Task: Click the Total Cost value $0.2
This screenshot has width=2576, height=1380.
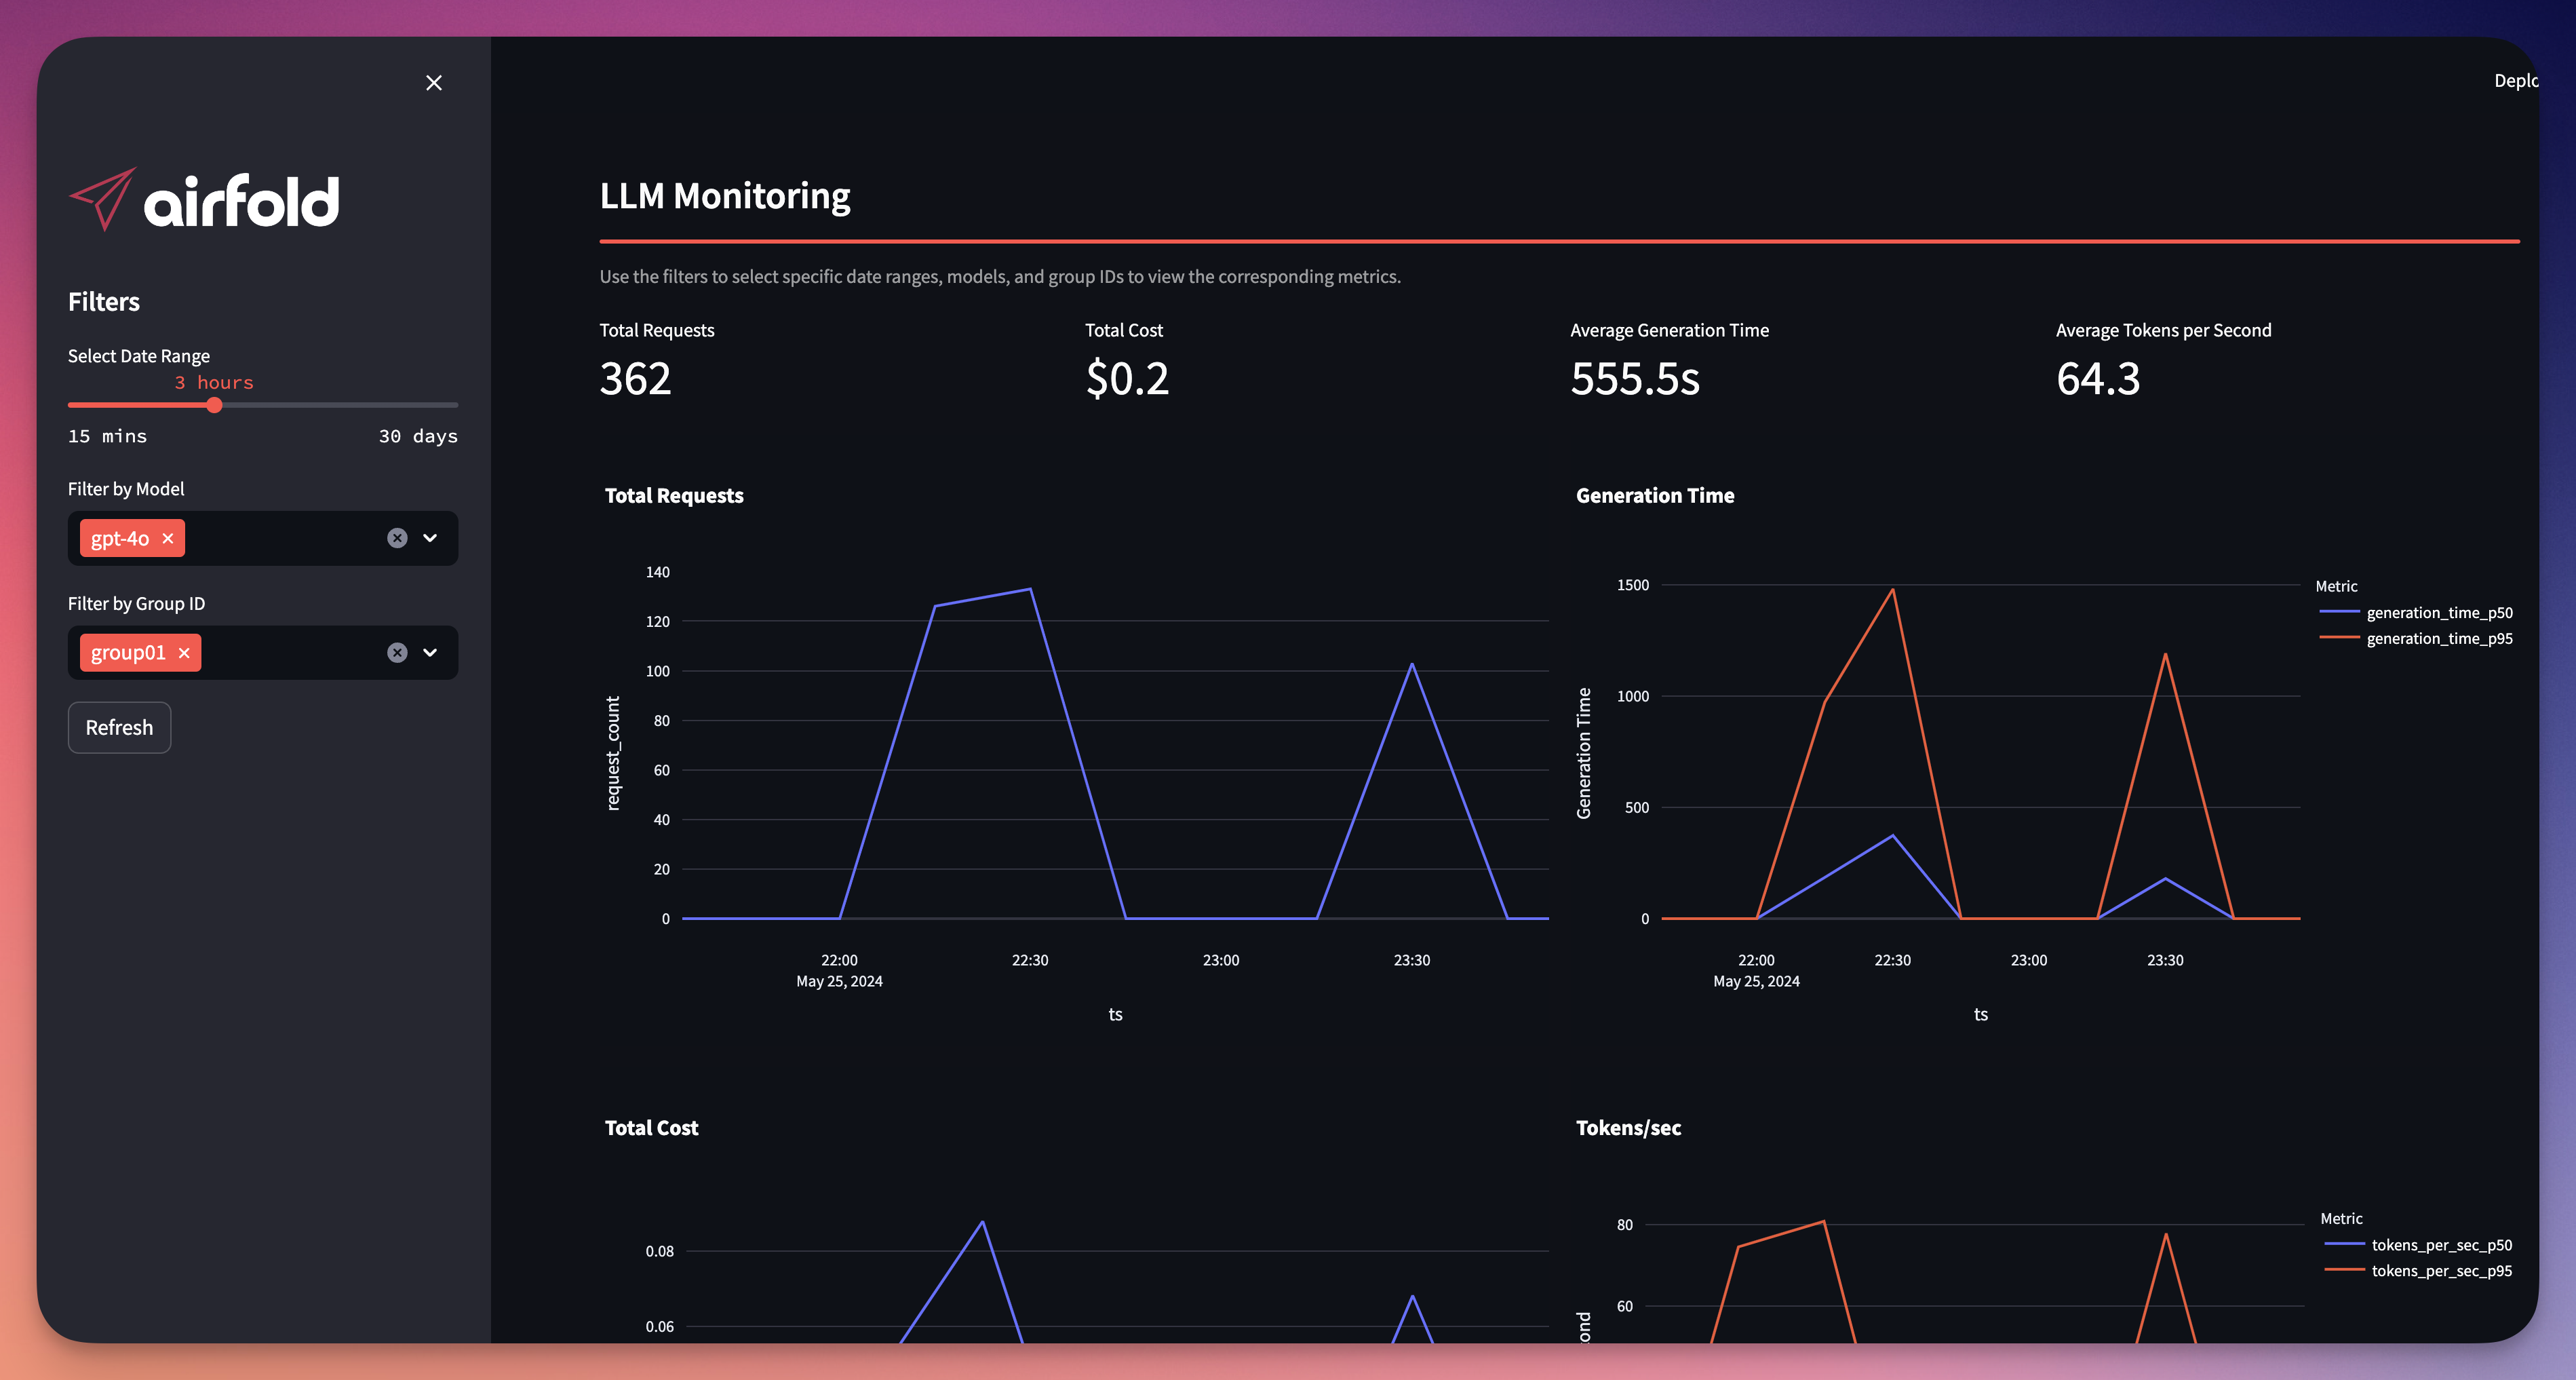Action: (x=1127, y=379)
